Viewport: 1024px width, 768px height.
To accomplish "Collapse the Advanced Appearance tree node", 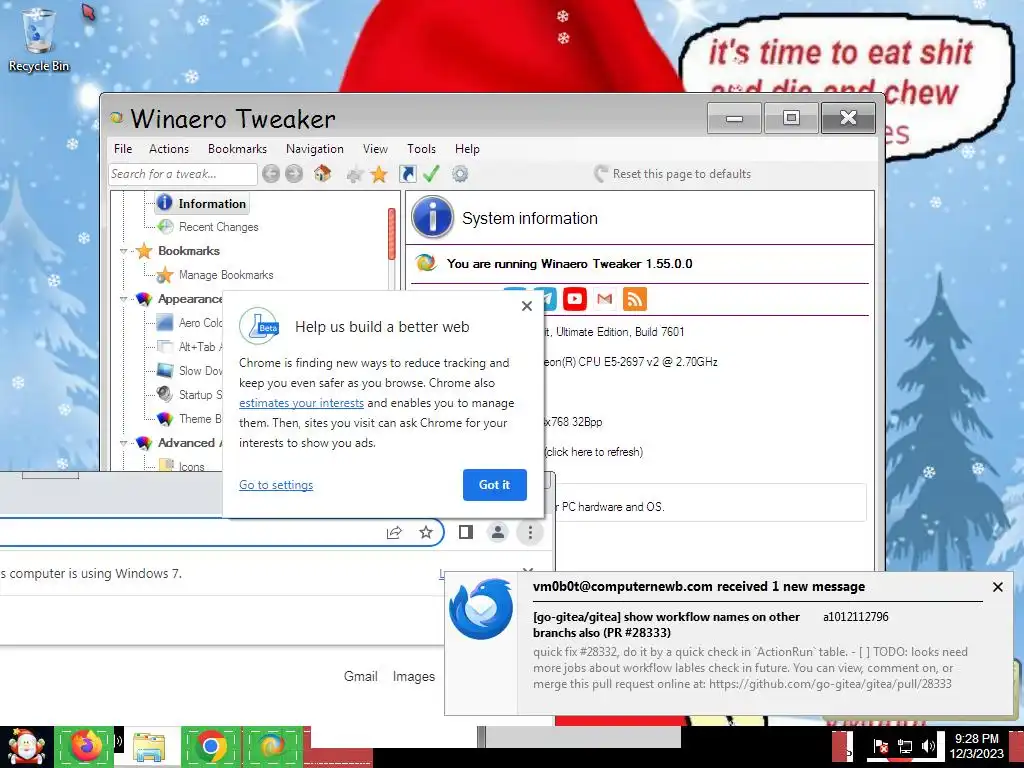I will point(123,443).
